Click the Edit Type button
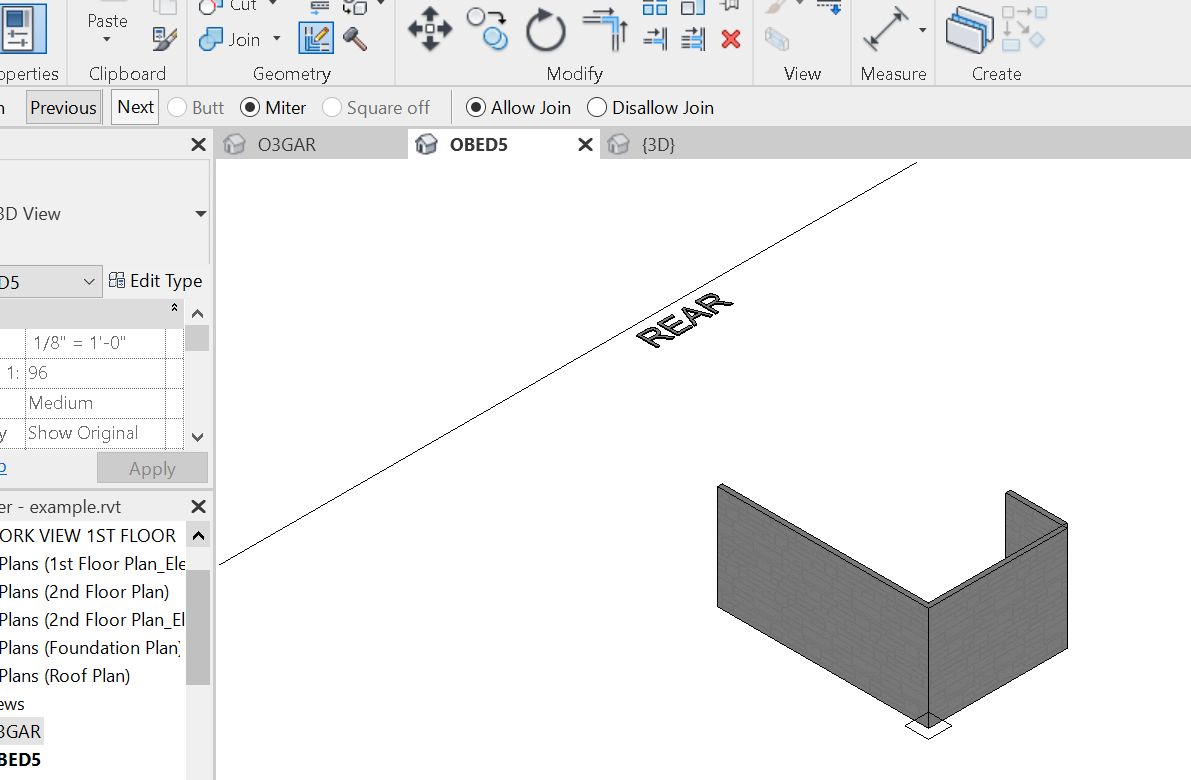Viewport: 1191px width, 780px height. pos(156,280)
